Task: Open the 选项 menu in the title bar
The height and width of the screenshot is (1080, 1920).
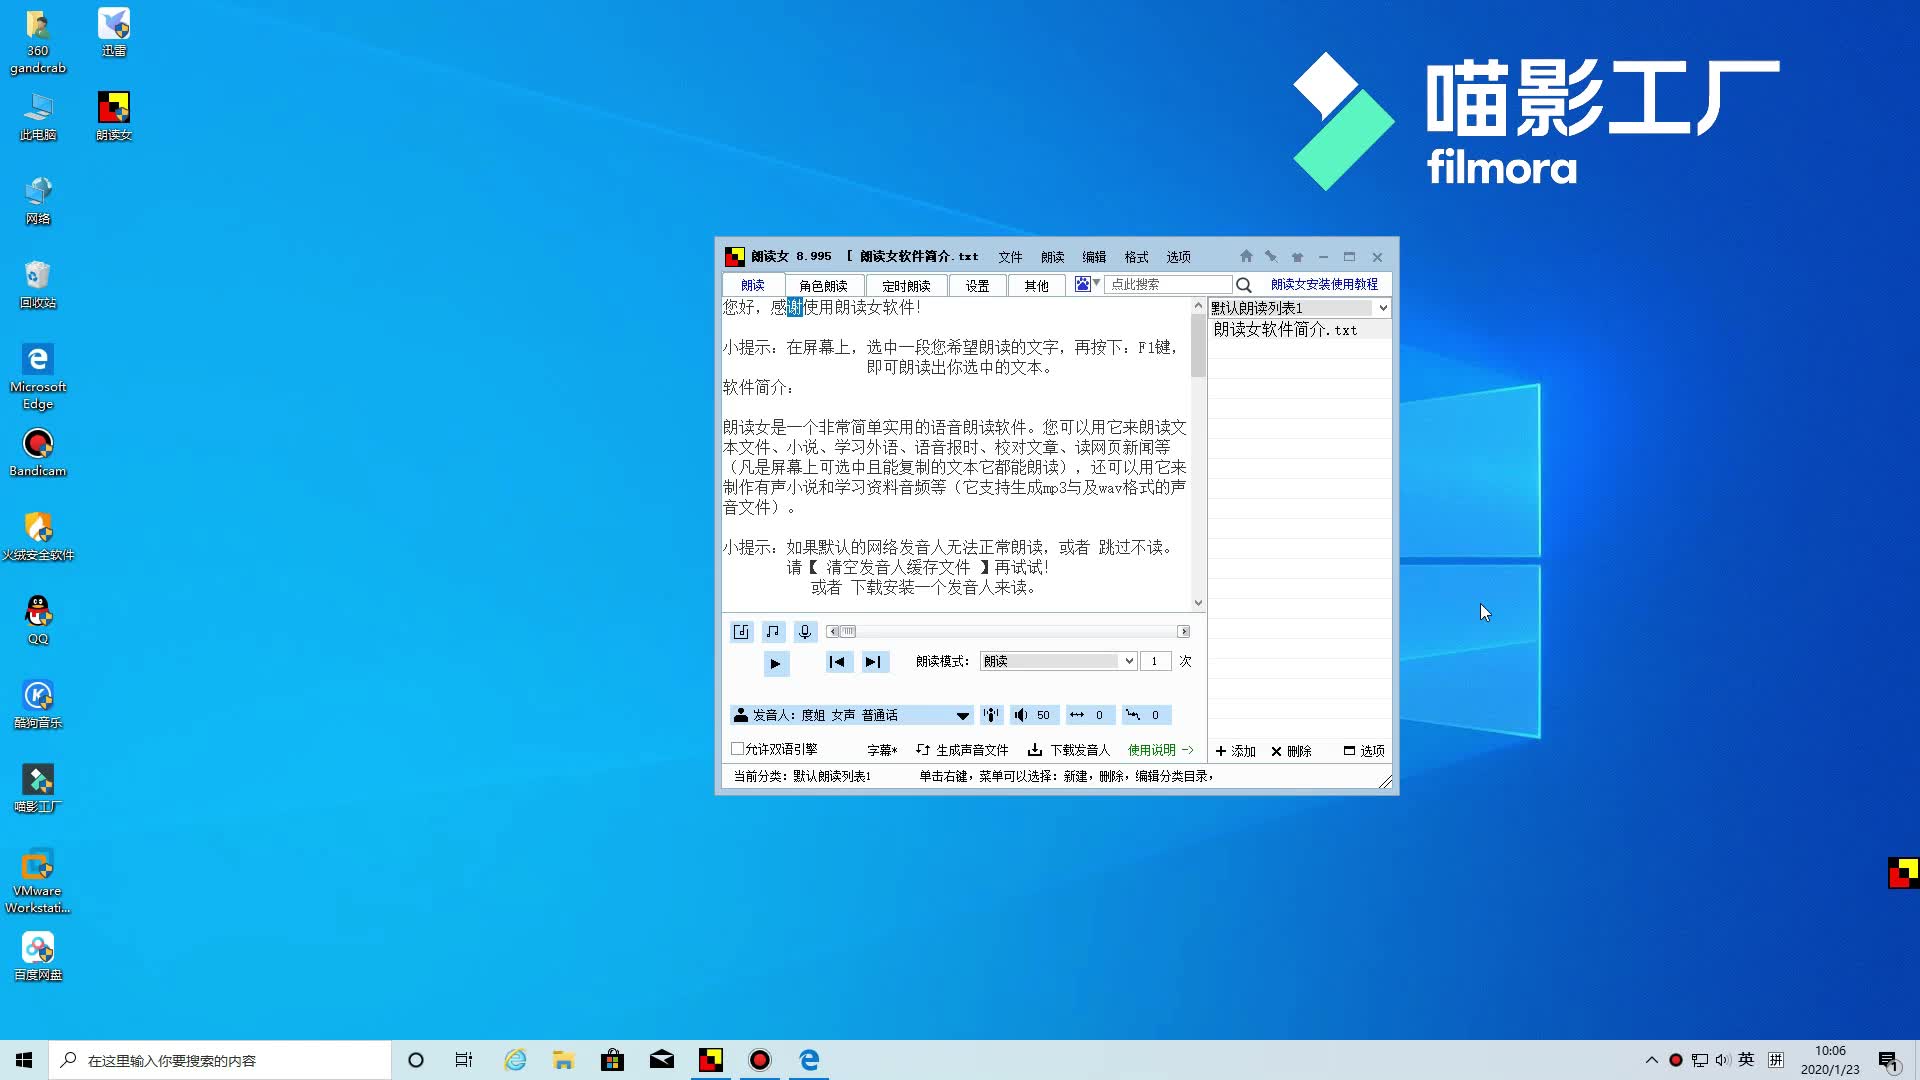Action: pos(1178,257)
